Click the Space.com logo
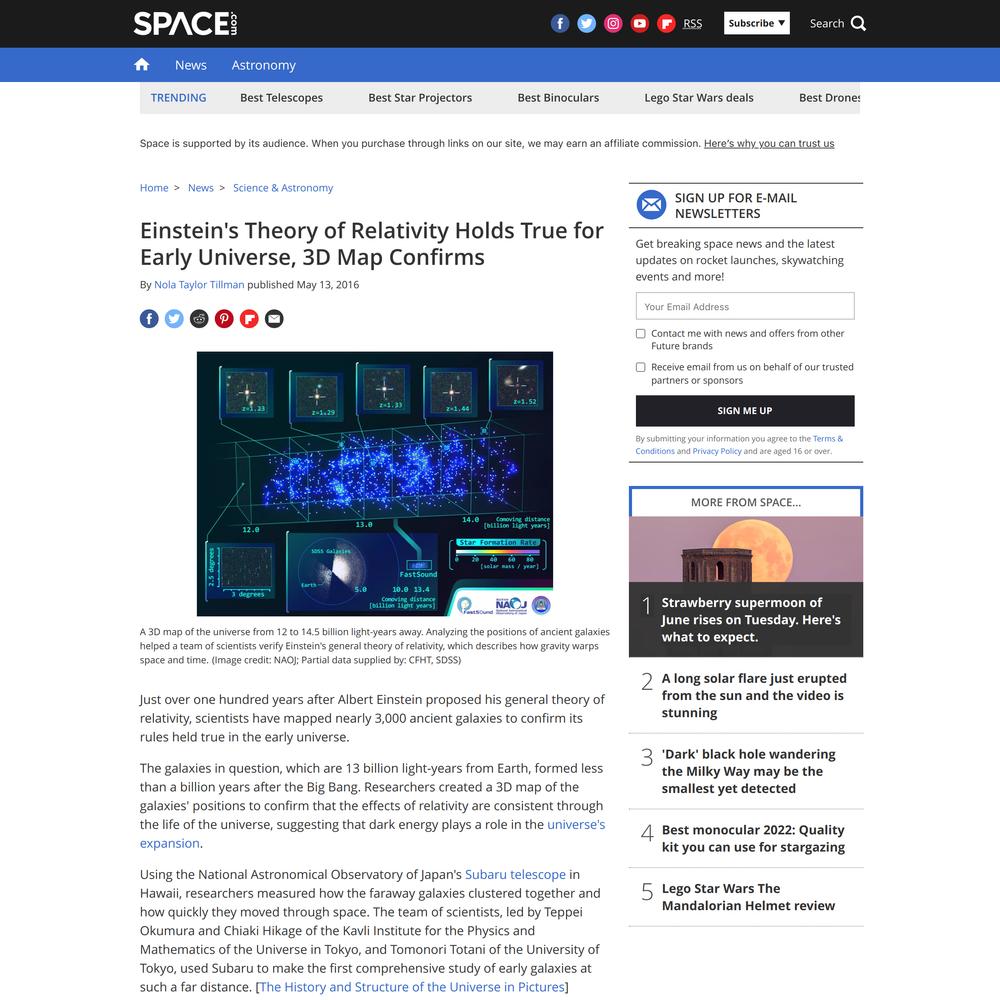1000x1000 pixels. 186,24
